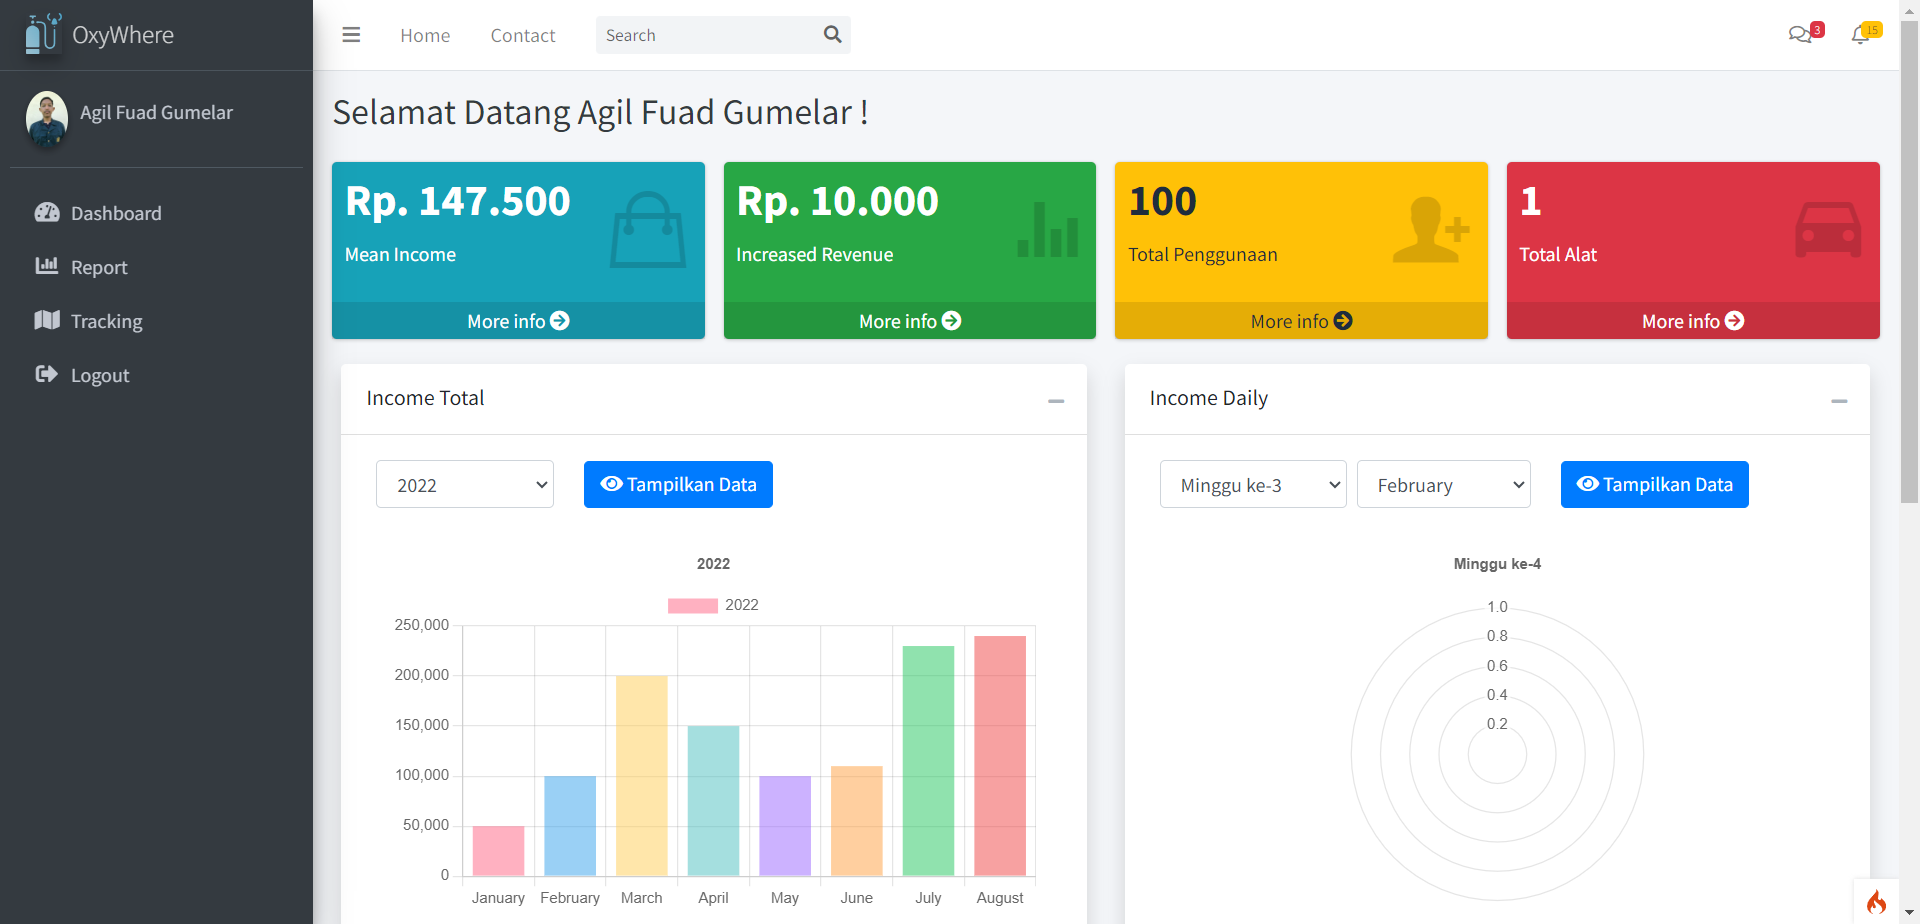Click More info on Increased Revenue card
The image size is (1920, 924).
tap(909, 321)
